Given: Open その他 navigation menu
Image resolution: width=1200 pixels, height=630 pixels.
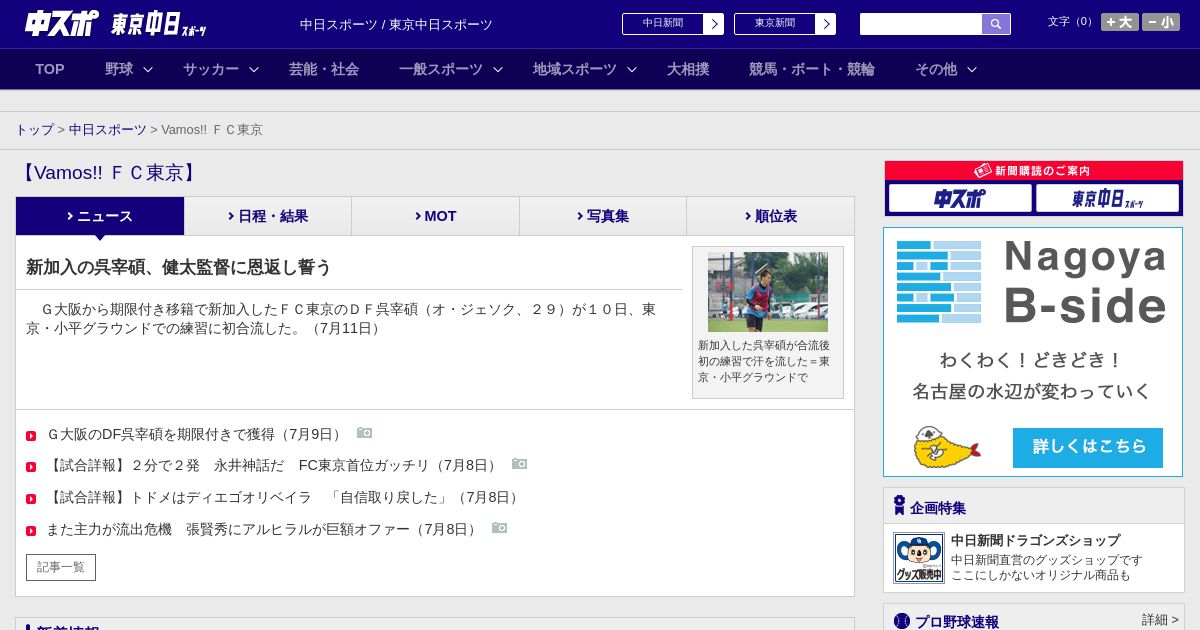Looking at the screenshot, I should tap(936, 69).
